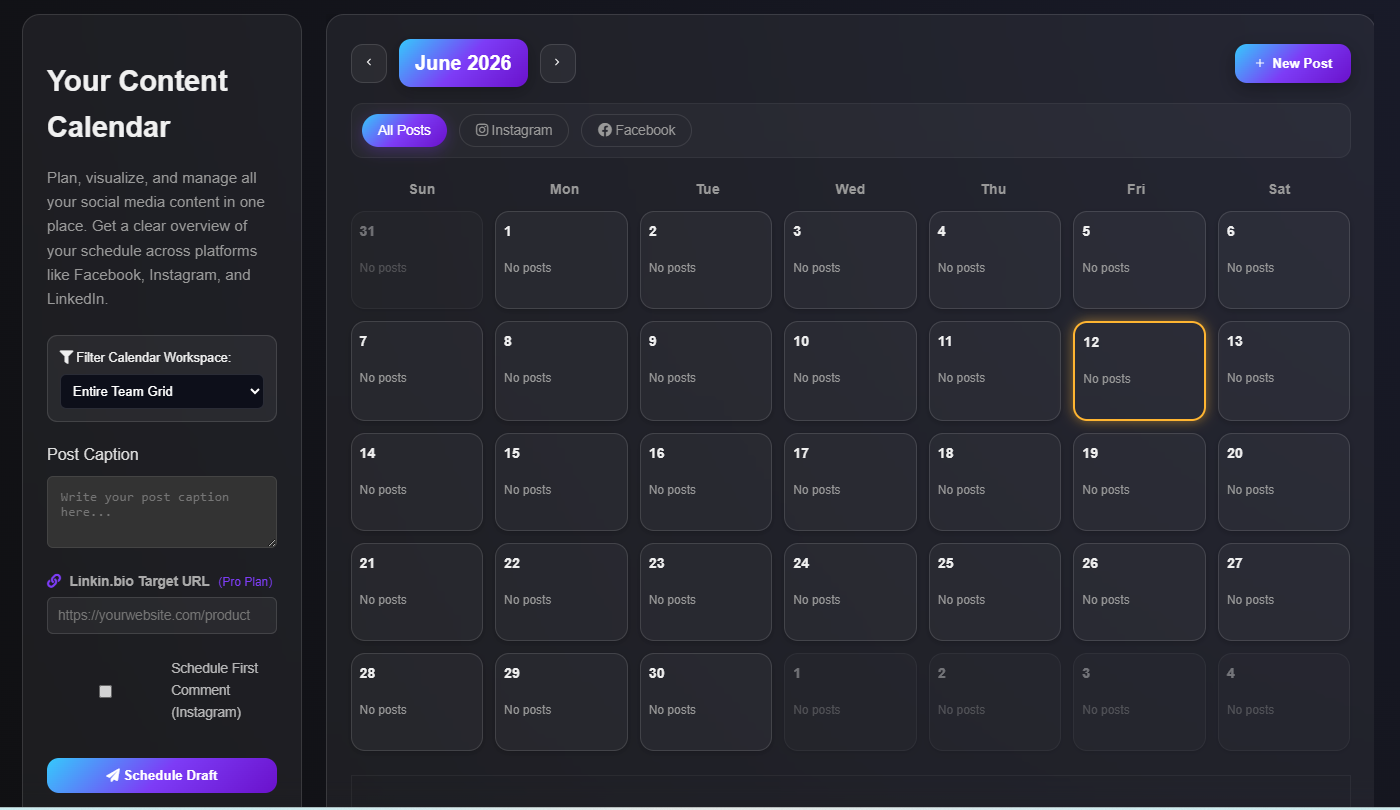Viewport: 1400px width, 810px height.
Task: Click the Wed weekday header
Action: click(850, 189)
